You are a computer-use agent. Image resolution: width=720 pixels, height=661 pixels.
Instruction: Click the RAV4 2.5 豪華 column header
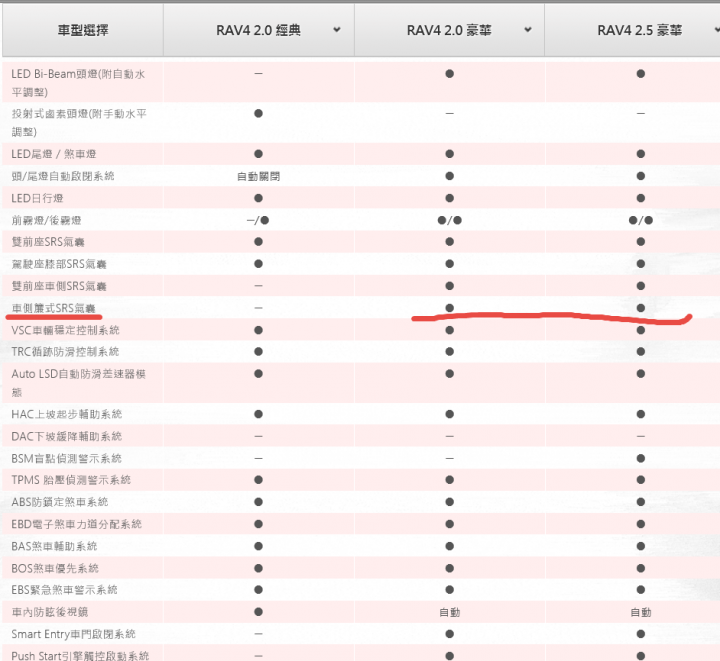point(639,30)
